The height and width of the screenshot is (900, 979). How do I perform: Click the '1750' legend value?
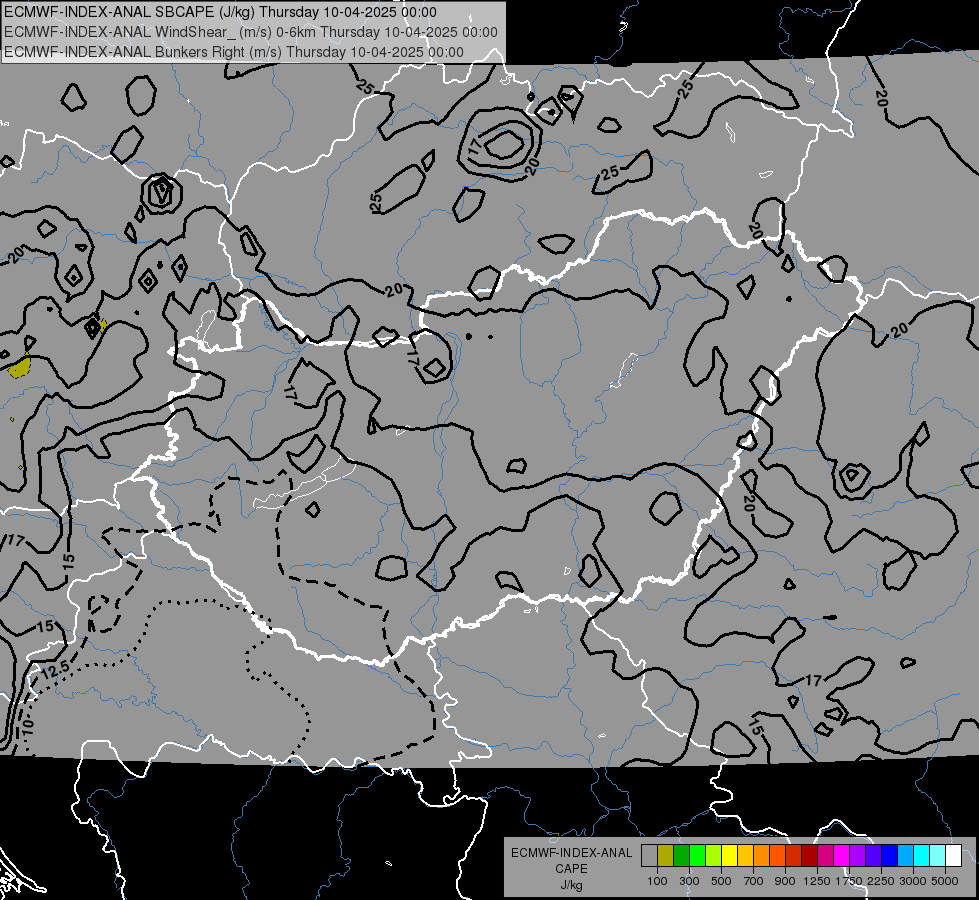click(849, 881)
